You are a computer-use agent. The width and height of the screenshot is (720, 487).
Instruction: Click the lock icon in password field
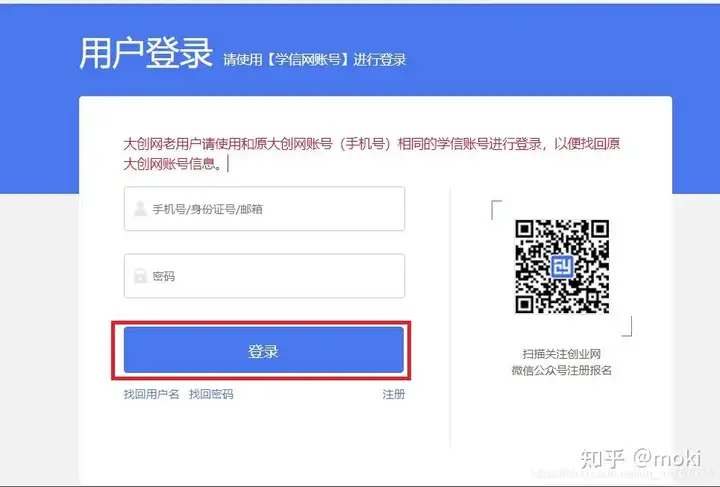(x=140, y=276)
